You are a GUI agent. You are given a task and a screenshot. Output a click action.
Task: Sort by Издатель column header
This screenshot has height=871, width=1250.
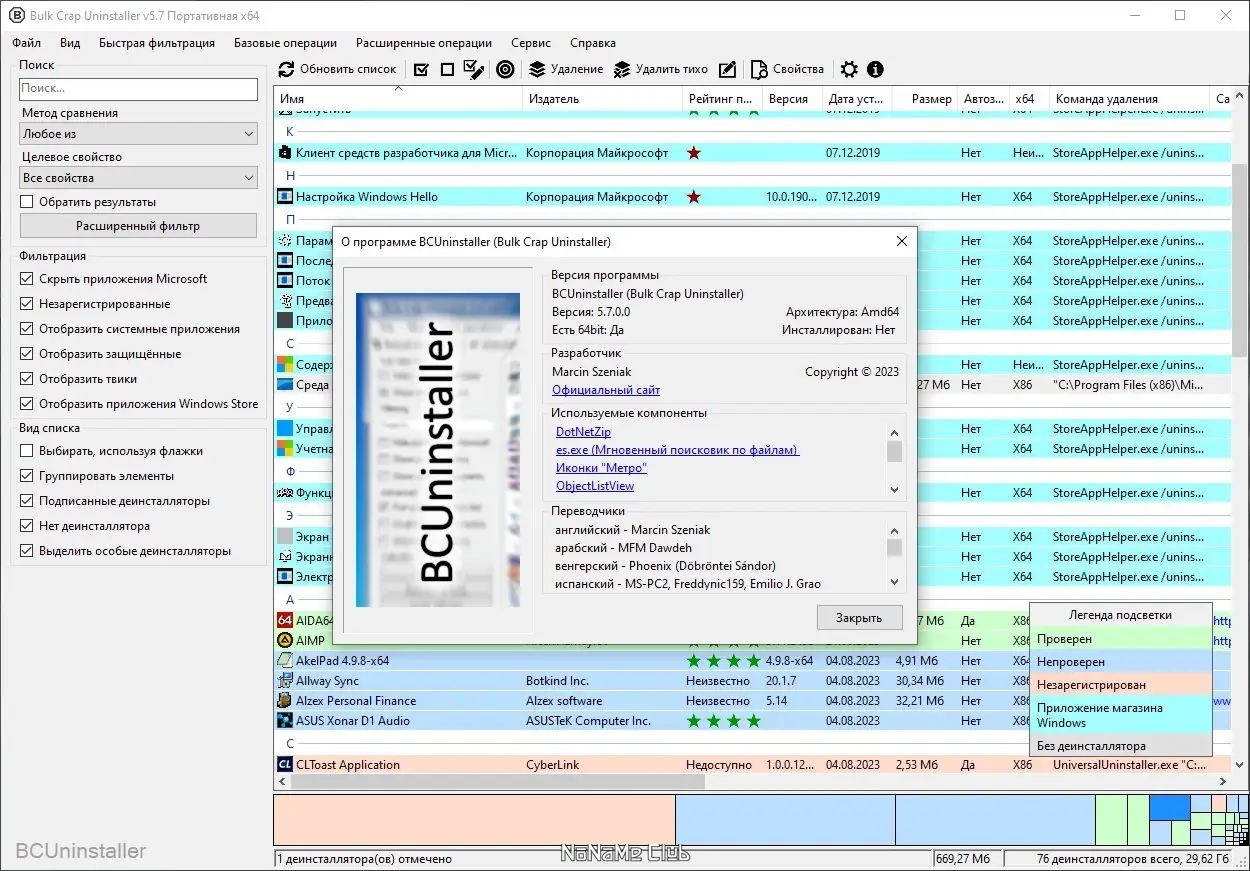click(x=603, y=99)
